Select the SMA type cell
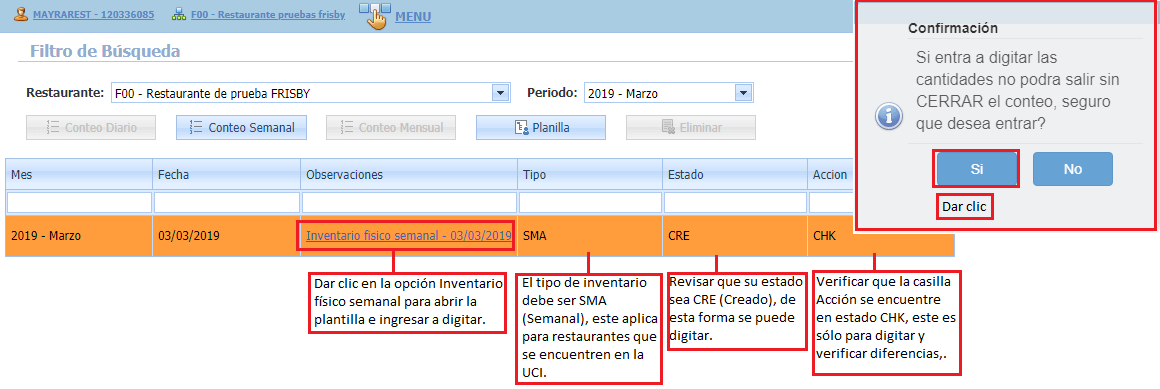 coord(590,236)
